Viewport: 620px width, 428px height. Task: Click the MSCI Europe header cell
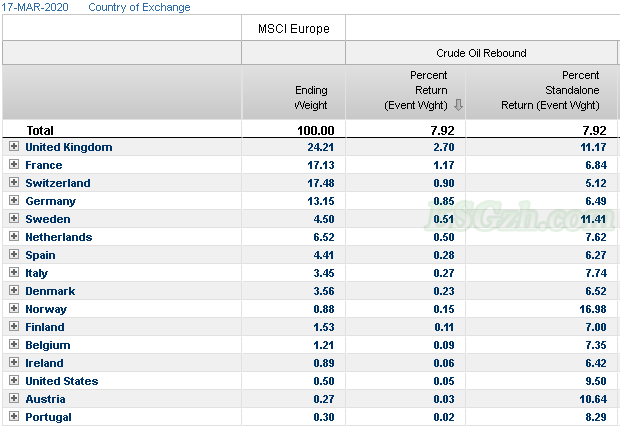[293, 28]
